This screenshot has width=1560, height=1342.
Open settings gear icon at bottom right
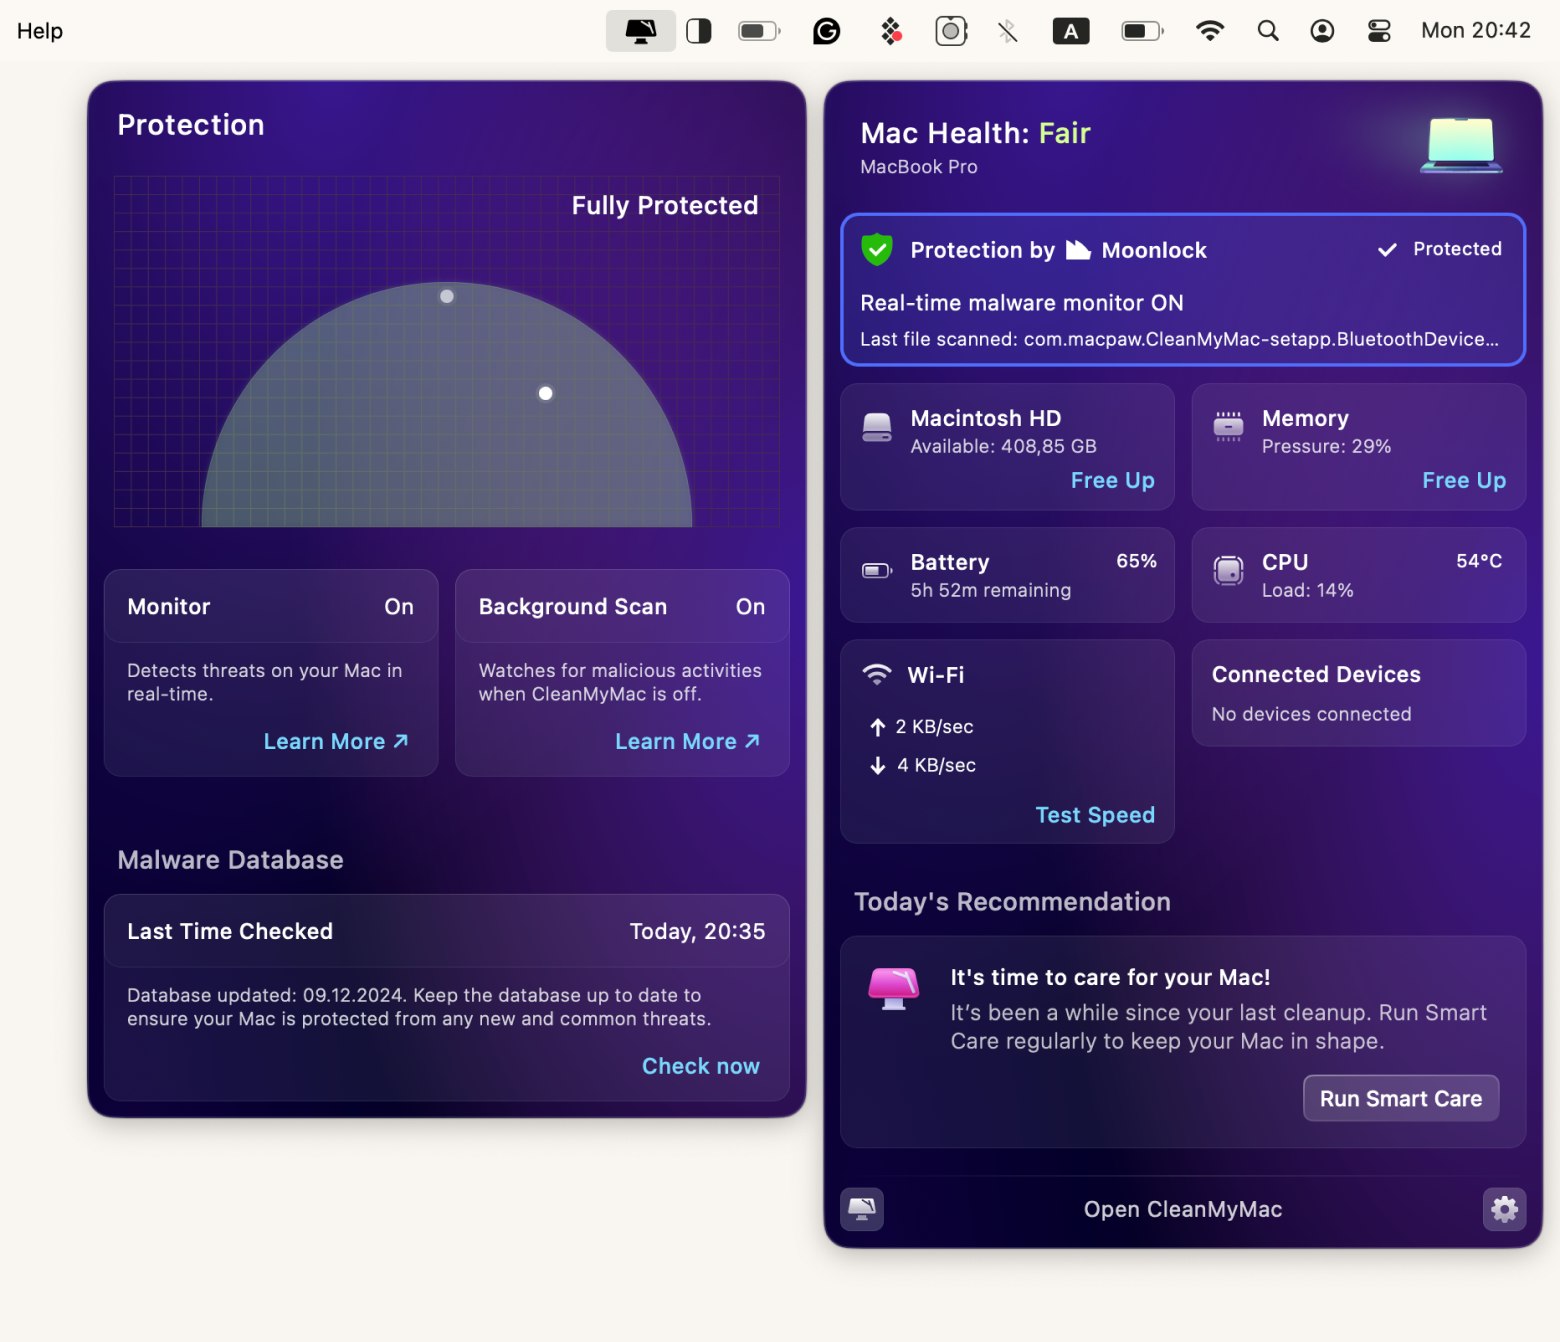pyautogui.click(x=1504, y=1209)
